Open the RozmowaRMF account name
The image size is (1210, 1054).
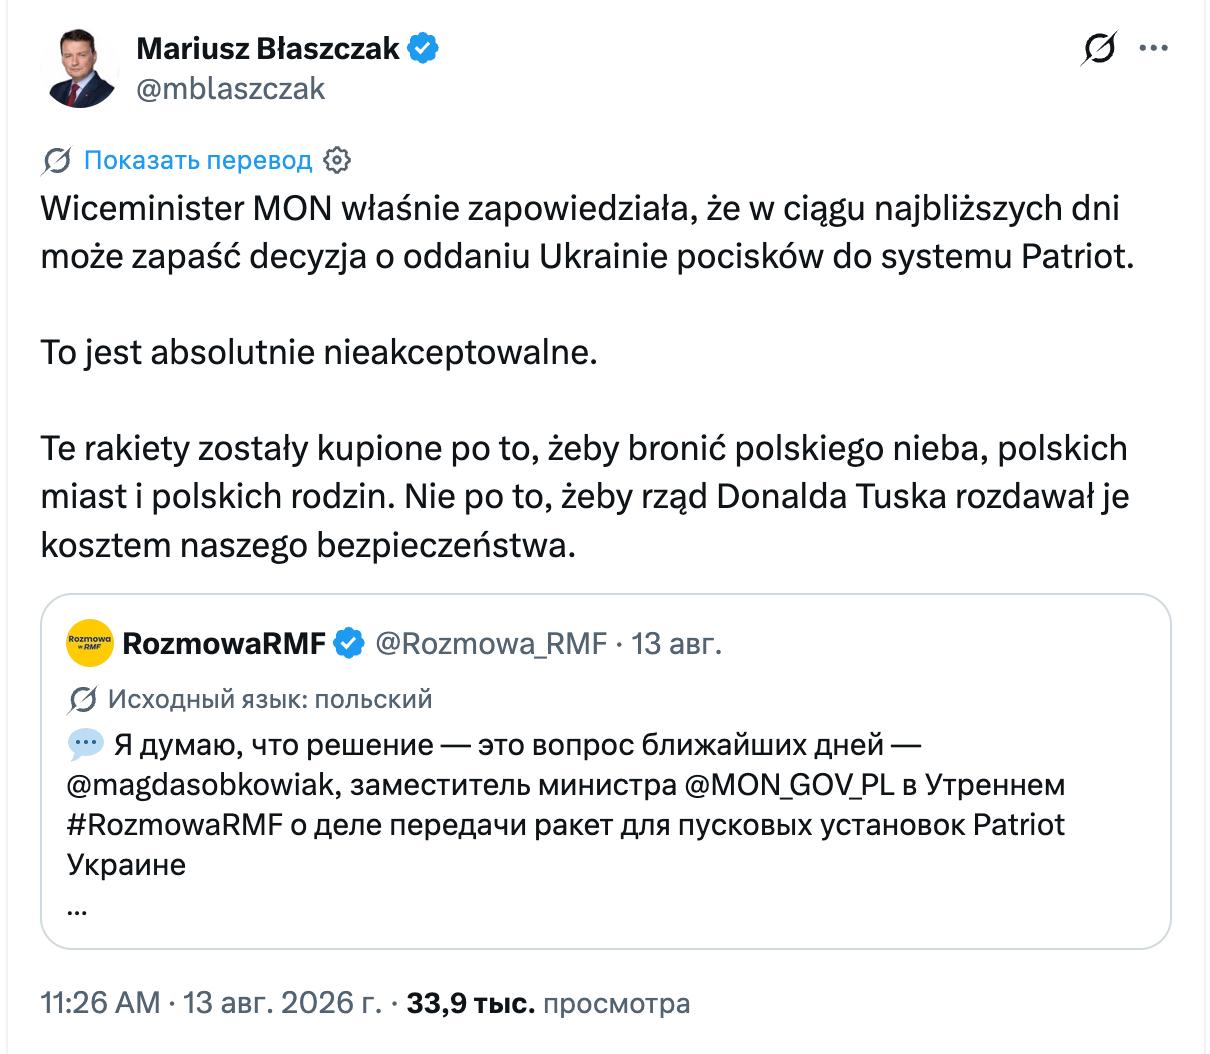[x=225, y=643]
